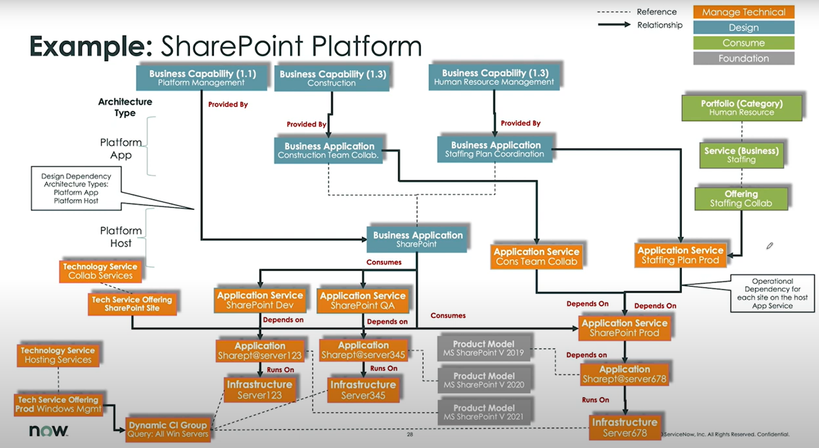Screen dimensions: 819x448
Task: Click Application Service Staffing Plan Prod box
Action: (x=681, y=255)
